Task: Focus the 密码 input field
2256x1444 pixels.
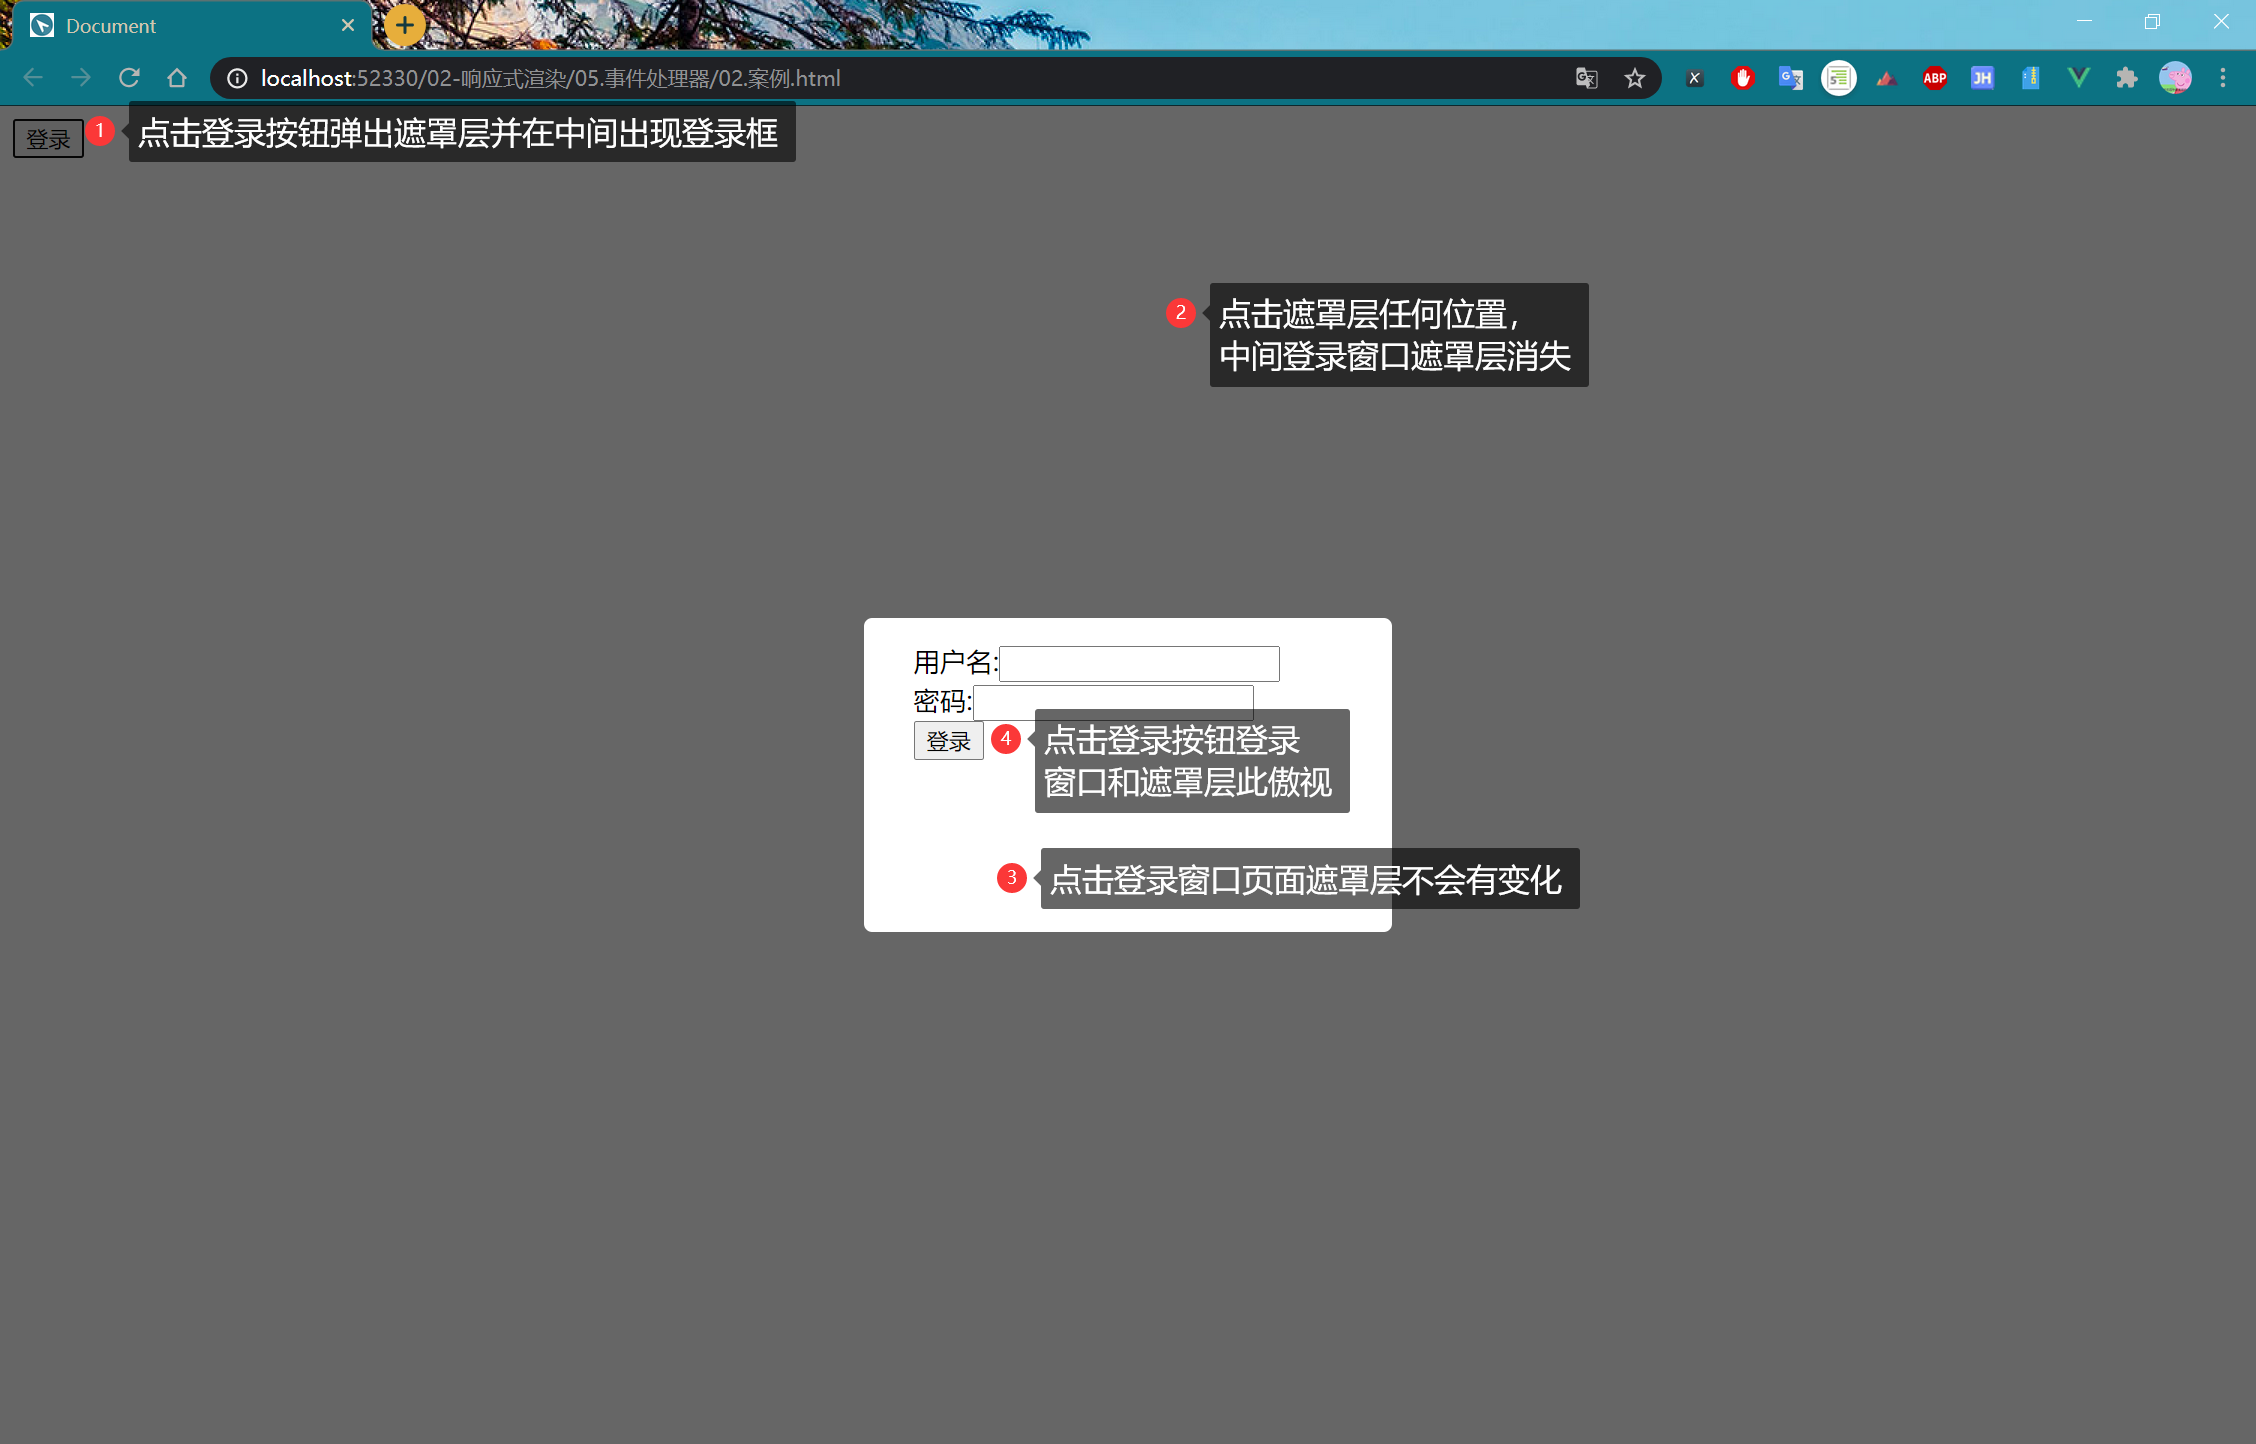Action: click(x=1113, y=701)
